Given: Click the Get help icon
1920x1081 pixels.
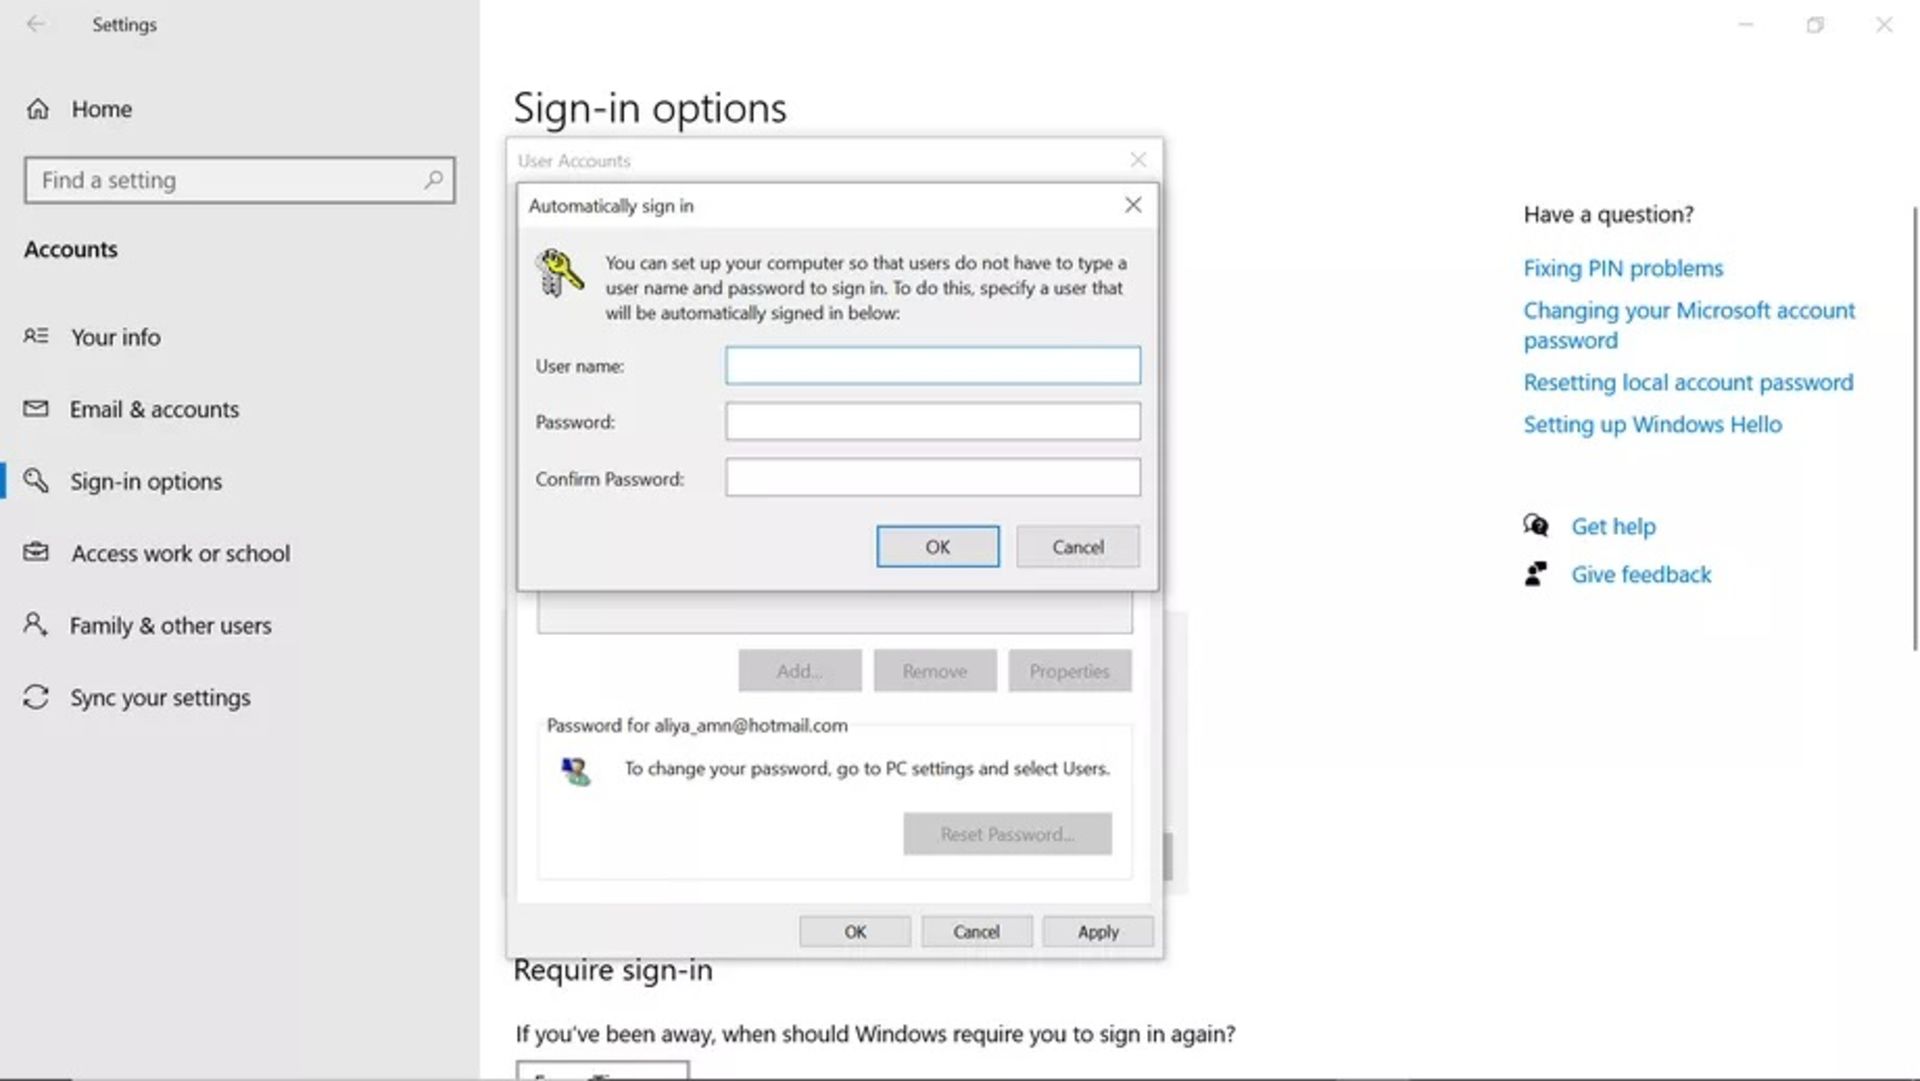Looking at the screenshot, I should [1535, 525].
